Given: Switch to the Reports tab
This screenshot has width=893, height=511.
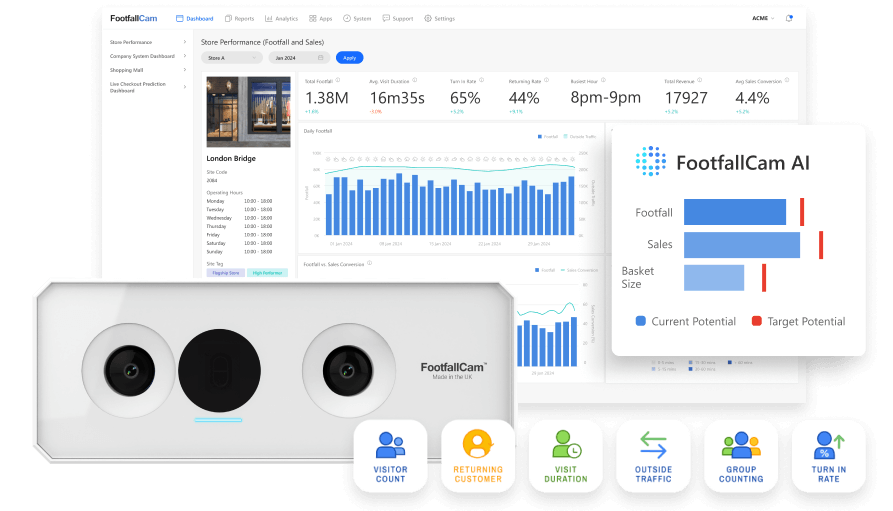Looking at the screenshot, I should pyautogui.click(x=240, y=18).
